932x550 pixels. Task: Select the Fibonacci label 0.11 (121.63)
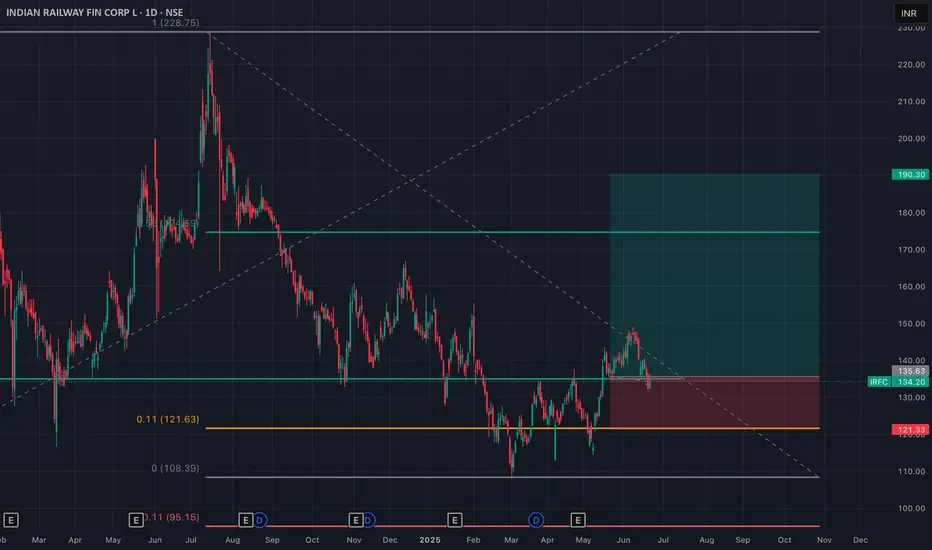click(x=168, y=419)
